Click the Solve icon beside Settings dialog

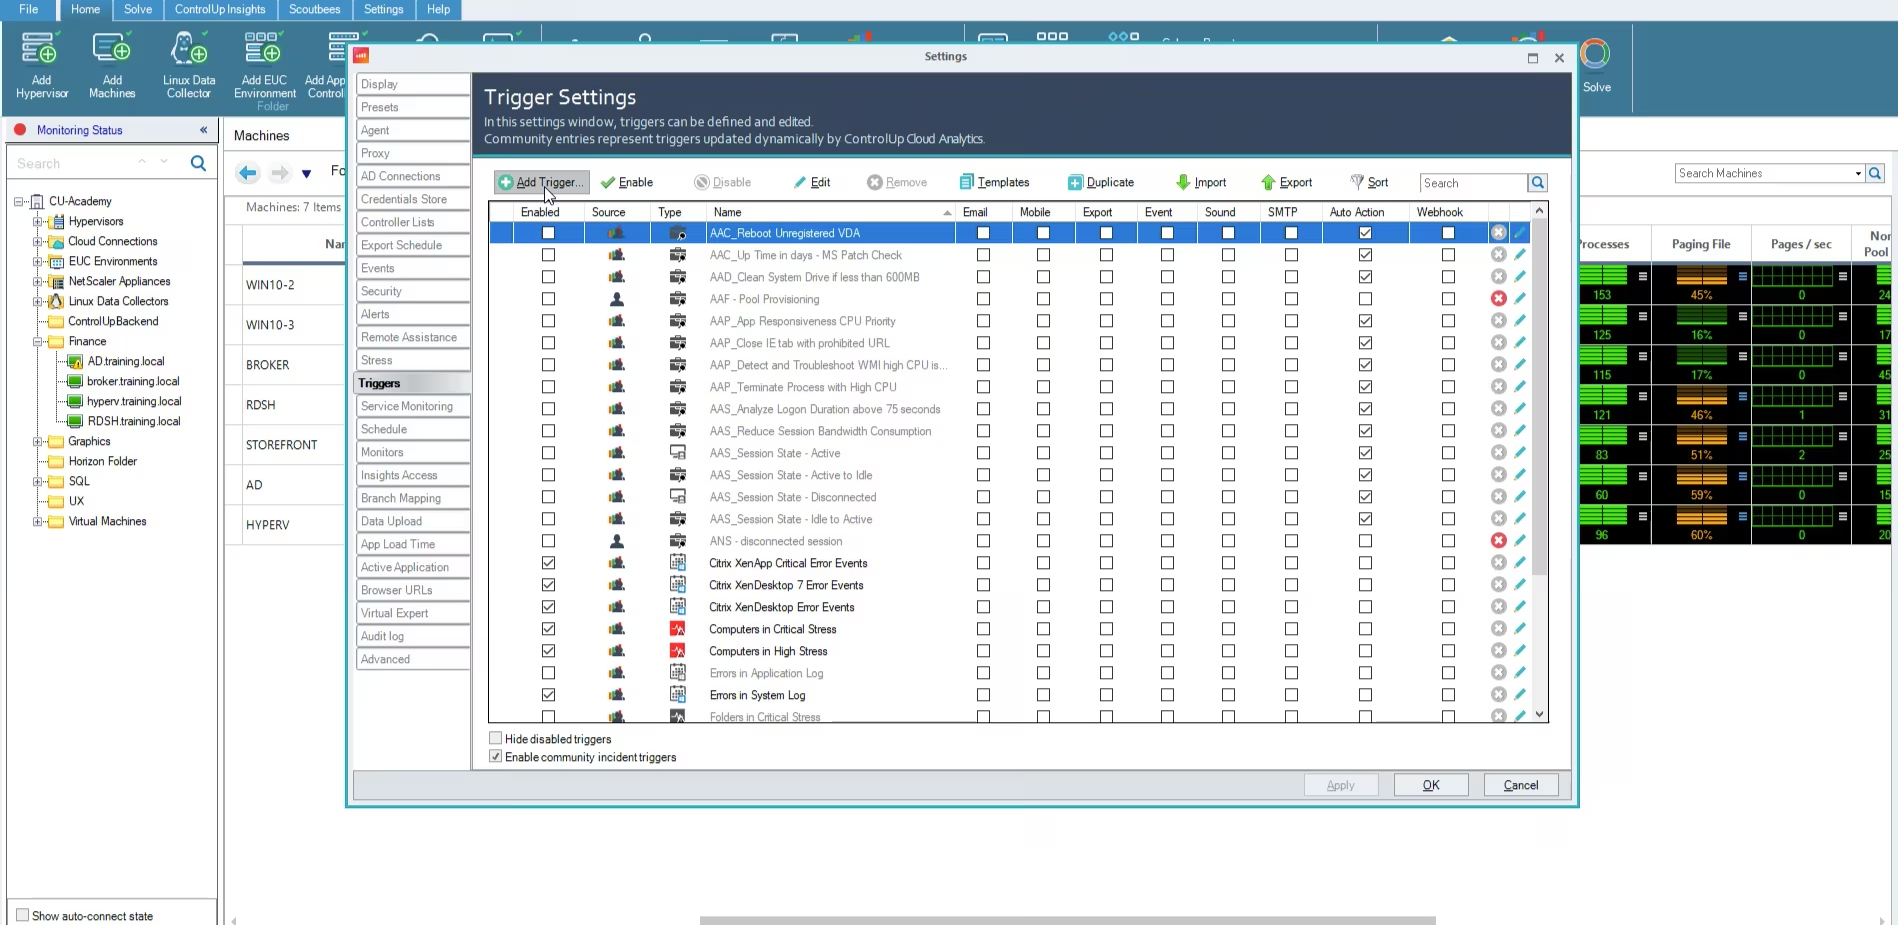(1596, 66)
